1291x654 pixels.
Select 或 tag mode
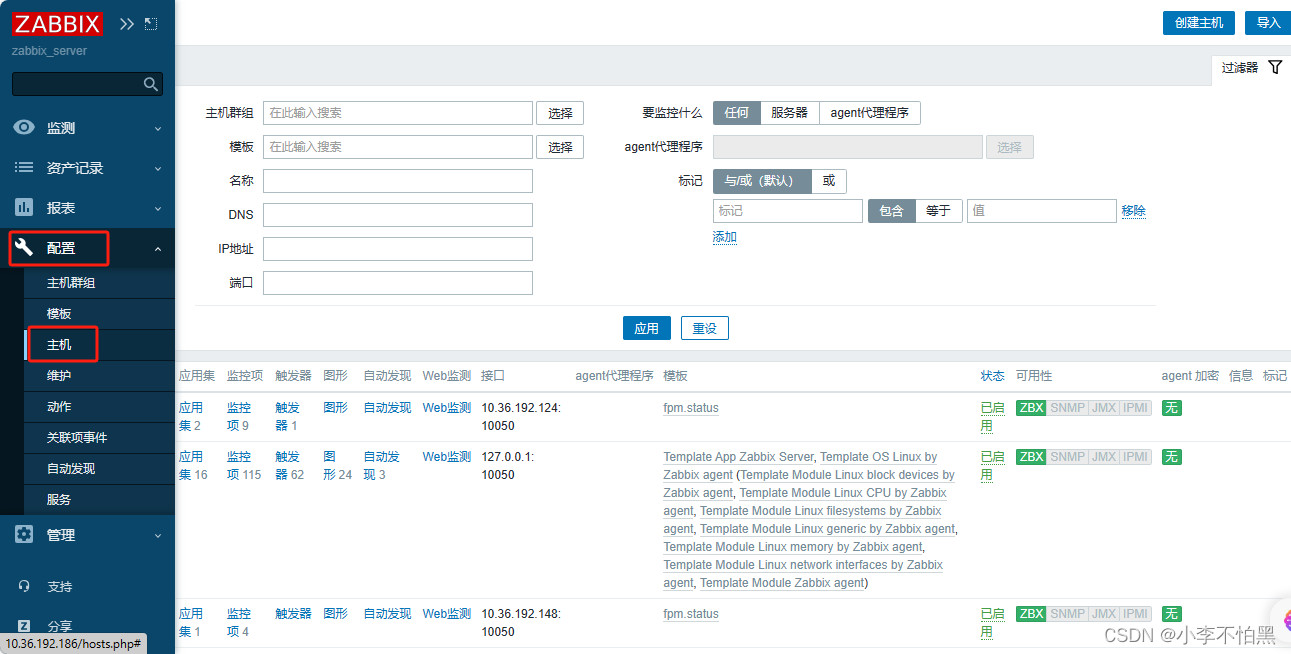(829, 181)
